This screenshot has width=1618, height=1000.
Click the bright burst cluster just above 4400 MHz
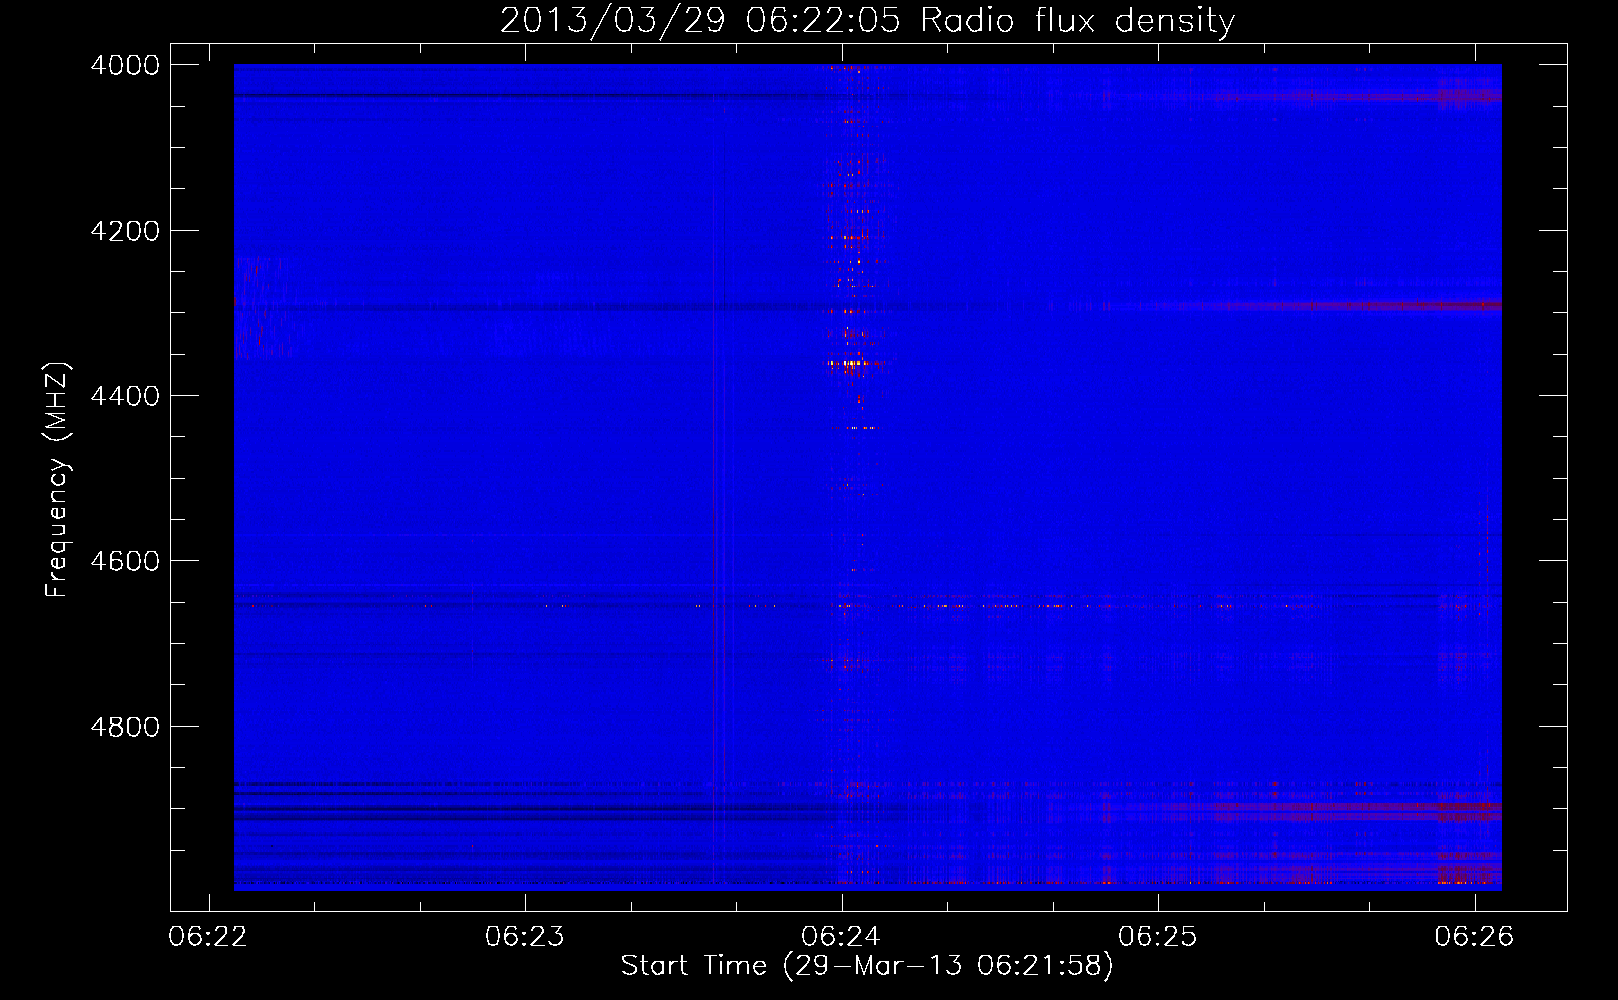850,365
